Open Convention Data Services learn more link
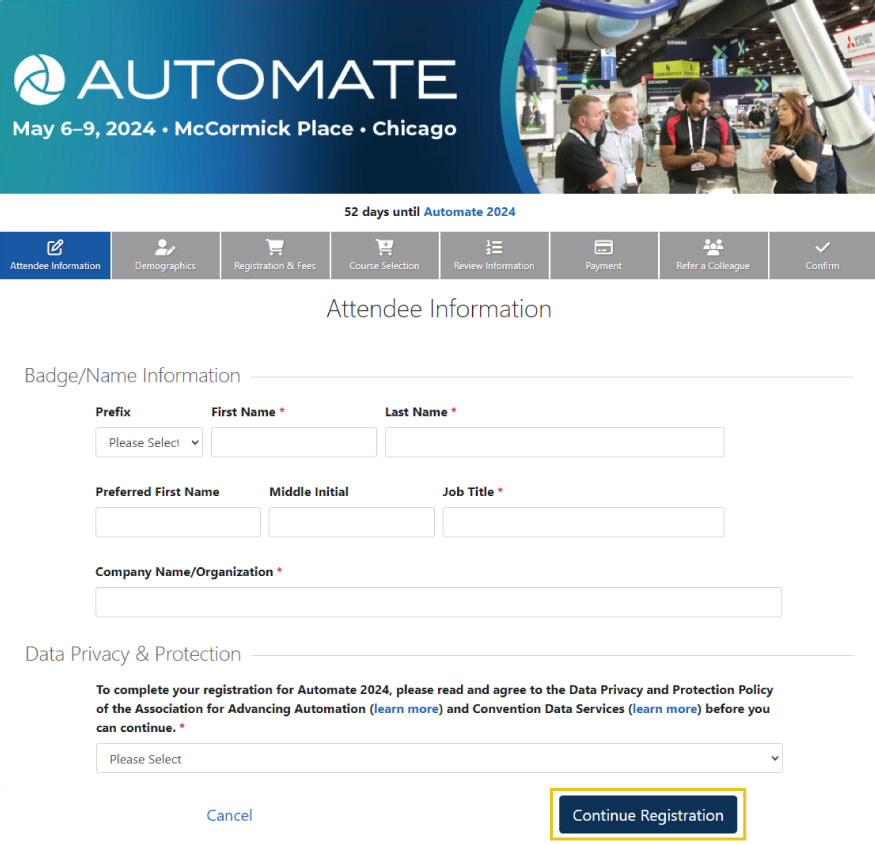 pyautogui.click(x=665, y=709)
